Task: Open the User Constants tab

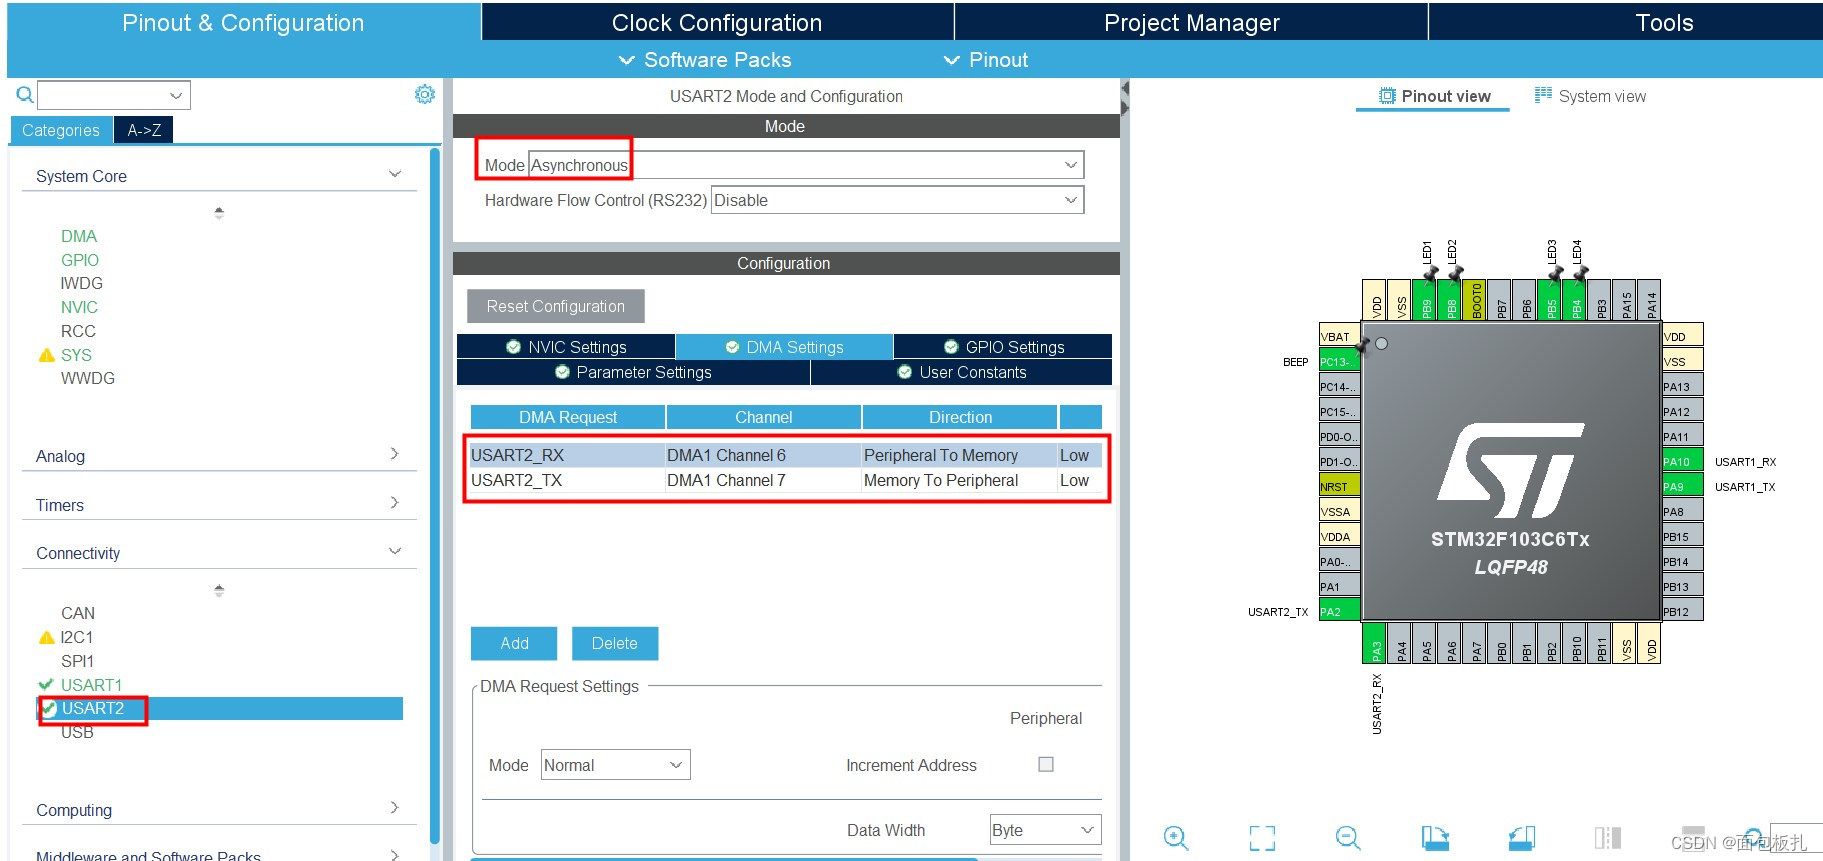Action: (x=962, y=372)
